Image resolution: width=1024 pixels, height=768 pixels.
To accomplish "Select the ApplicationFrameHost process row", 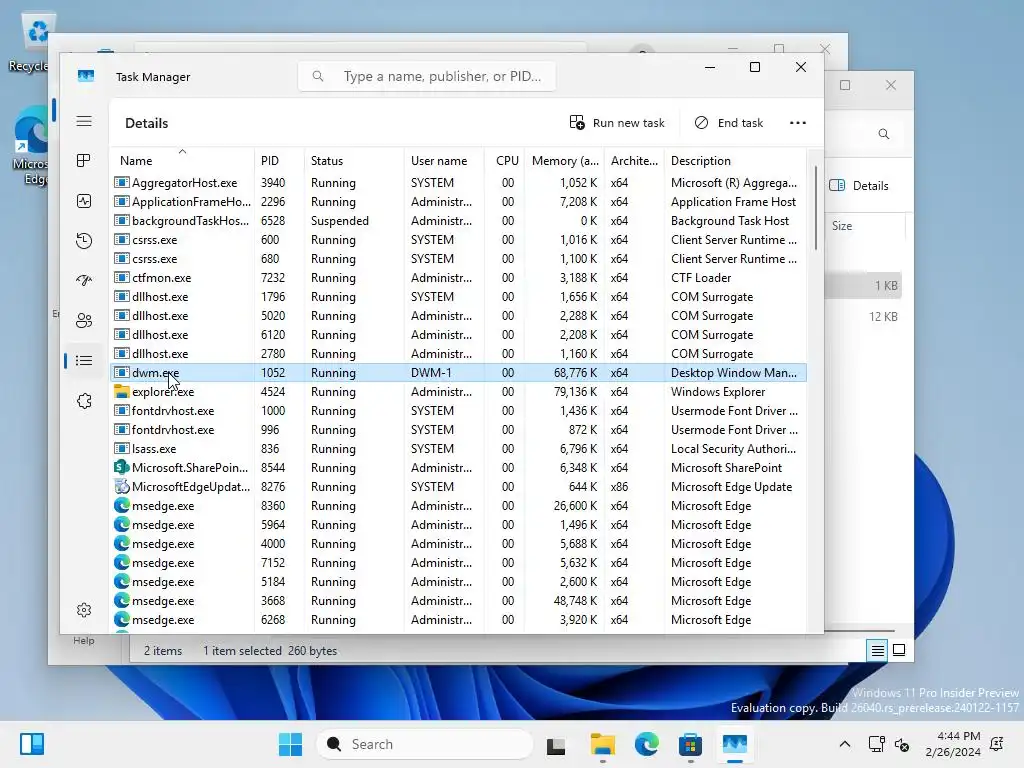I will pyautogui.click(x=458, y=202).
